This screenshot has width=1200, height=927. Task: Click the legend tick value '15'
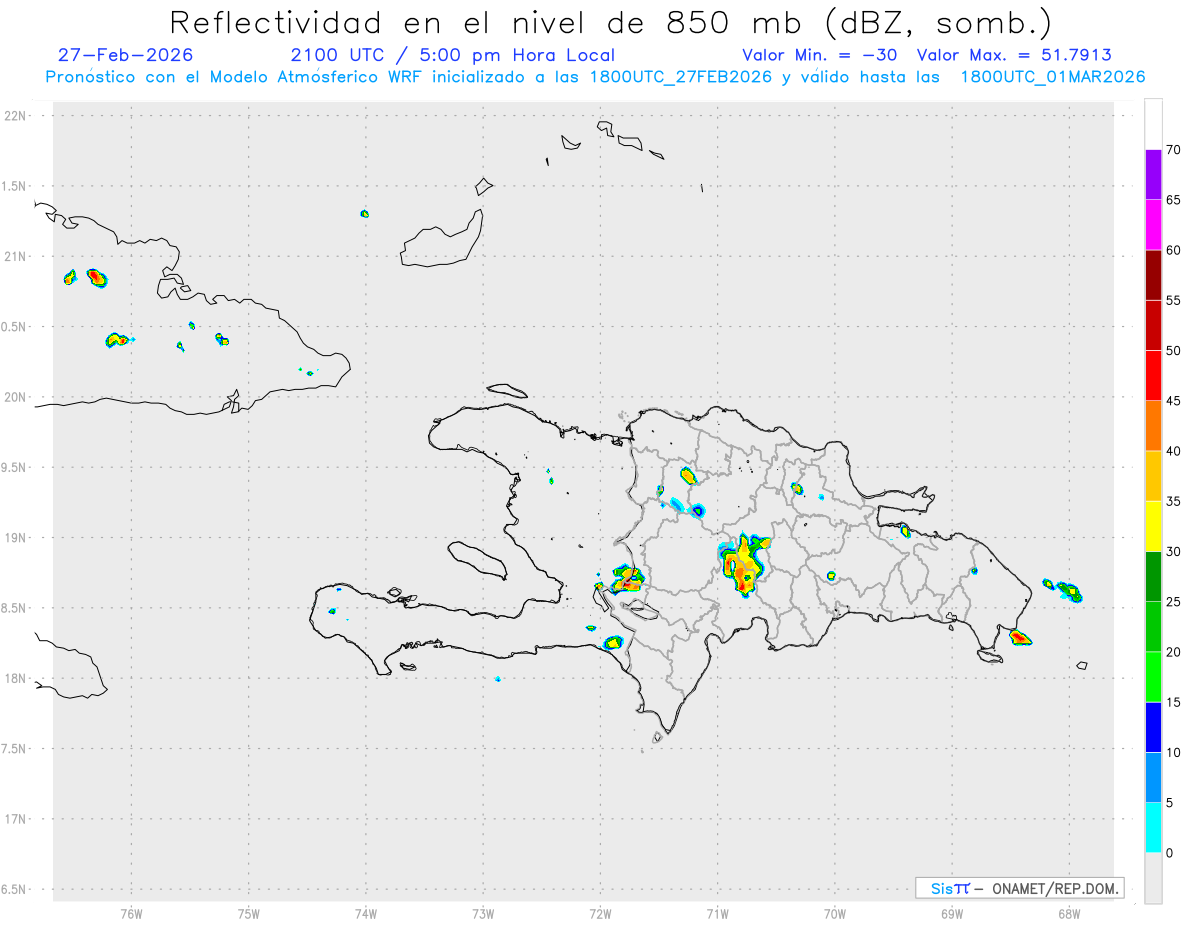pyautogui.click(x=1174, y=702)
